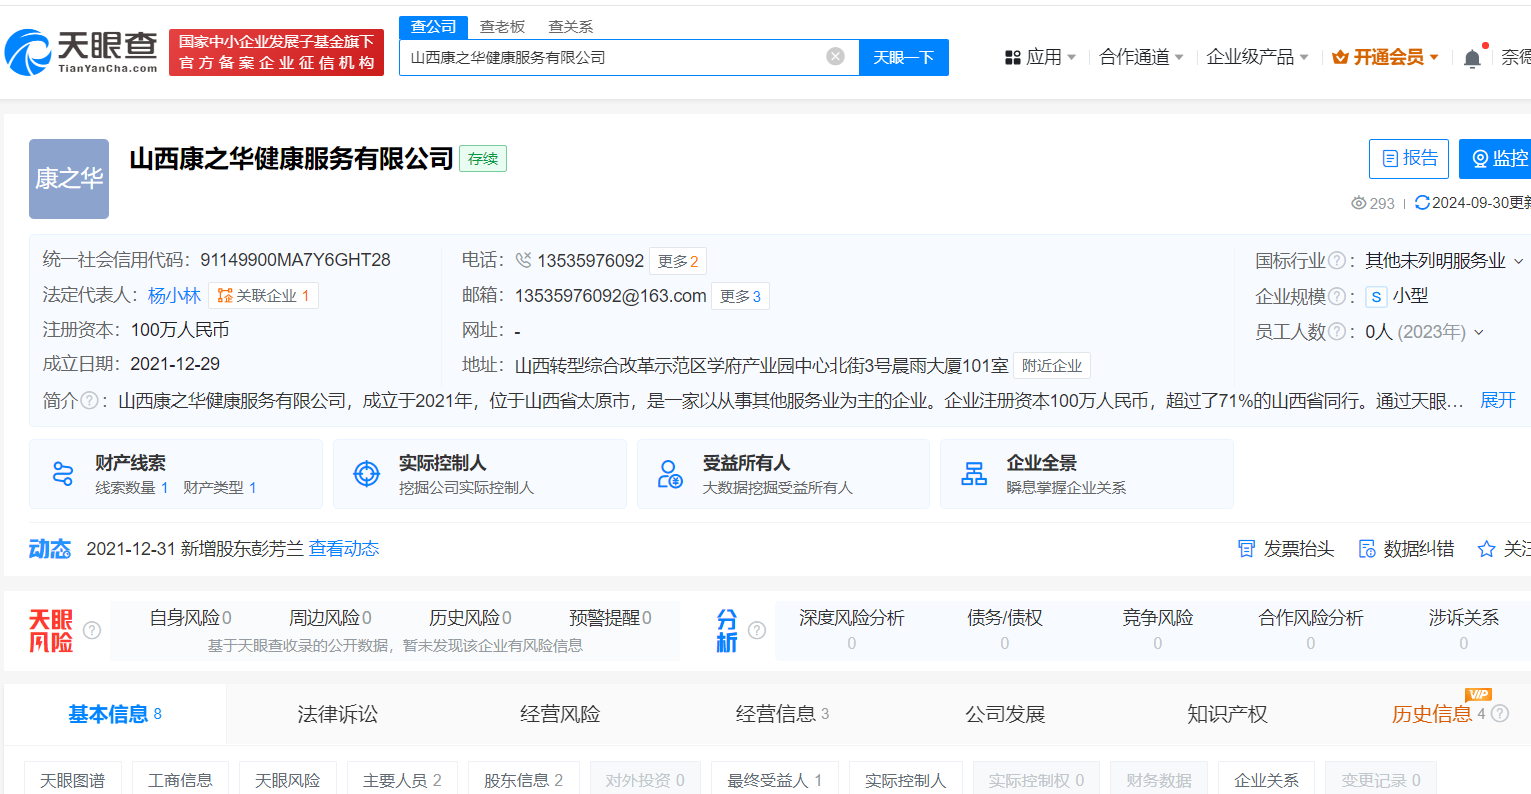1531x794 pixels.
Task: Click the 天眼一下 search button
Action: click(904, 57)
